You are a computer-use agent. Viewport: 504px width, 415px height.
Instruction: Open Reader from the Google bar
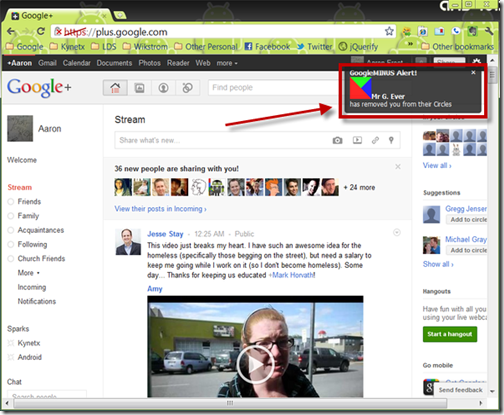coord(178,63)
